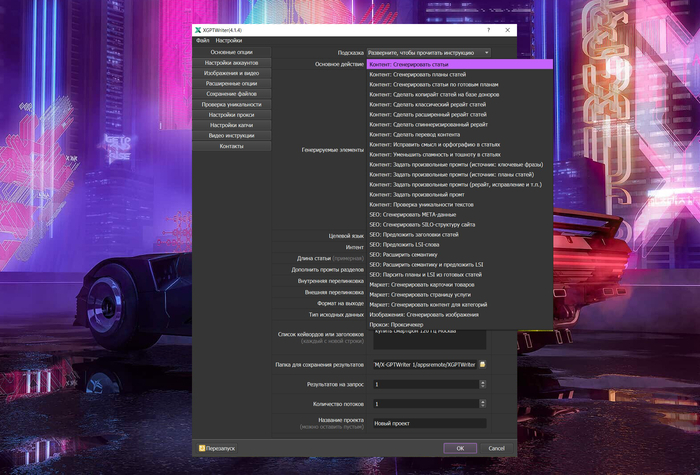The height and width of the screenshot is (475, 700).
Task: Click Количество потоков value field
Action: 426,404
